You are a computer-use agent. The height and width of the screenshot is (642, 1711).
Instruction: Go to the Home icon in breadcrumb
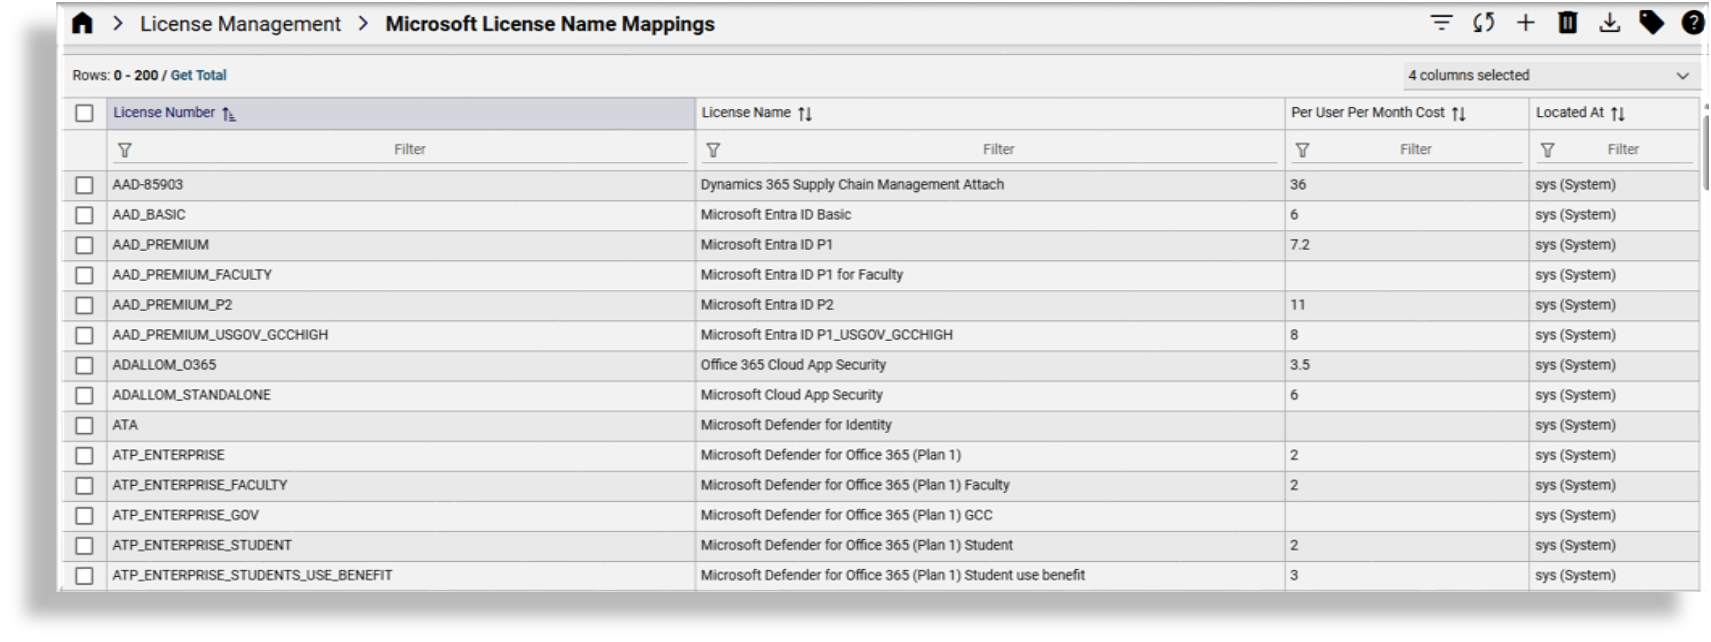82,24
